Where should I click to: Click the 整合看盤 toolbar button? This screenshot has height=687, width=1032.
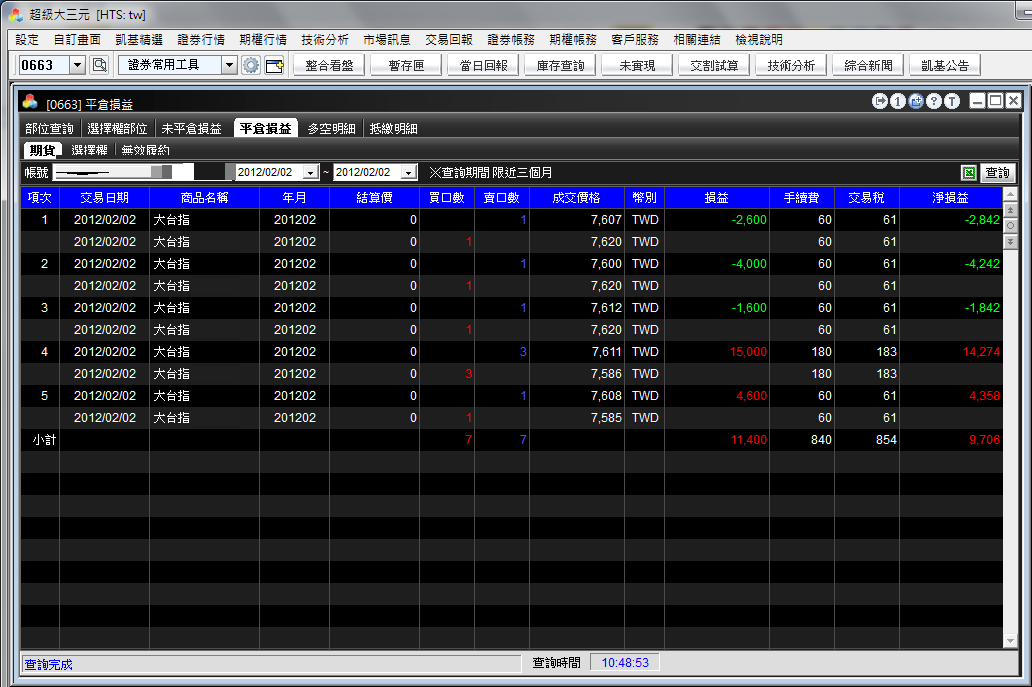click(x=329, y=65)
